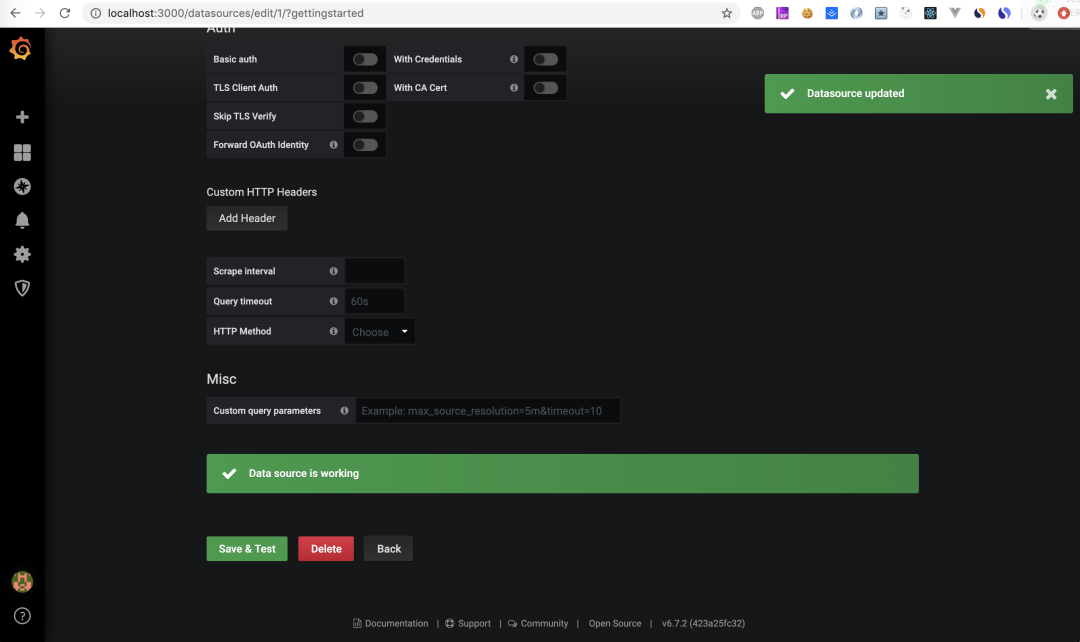The image size is (1080, 642).
Task: Click the Custom query parameters input field
Action: coord(488,411)
